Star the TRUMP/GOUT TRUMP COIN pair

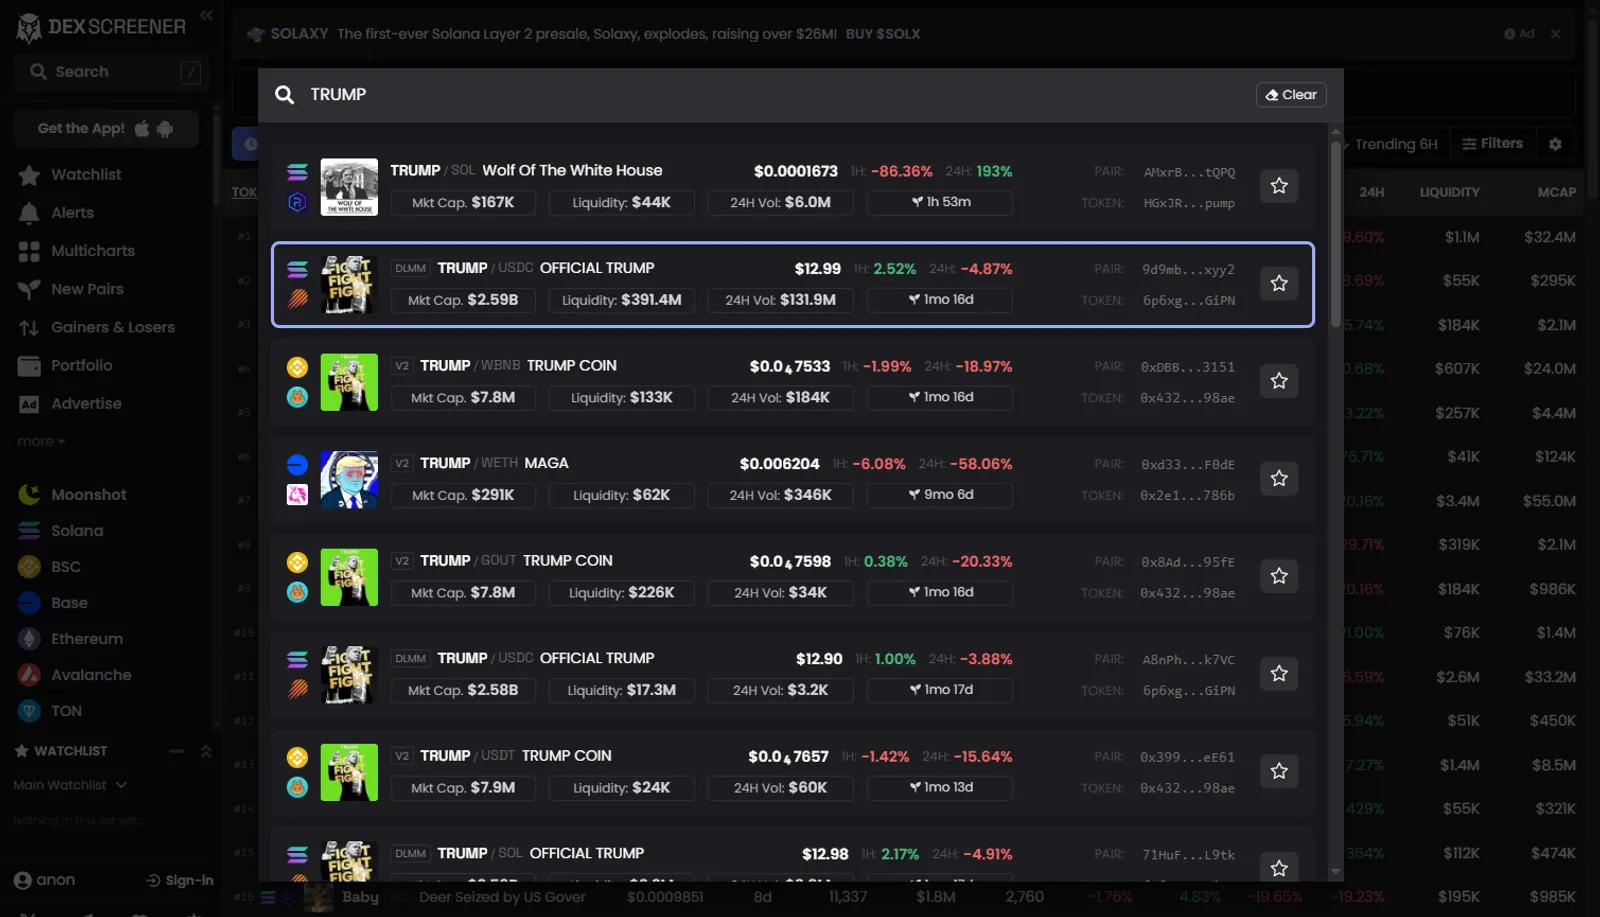tap(1279, 576)
